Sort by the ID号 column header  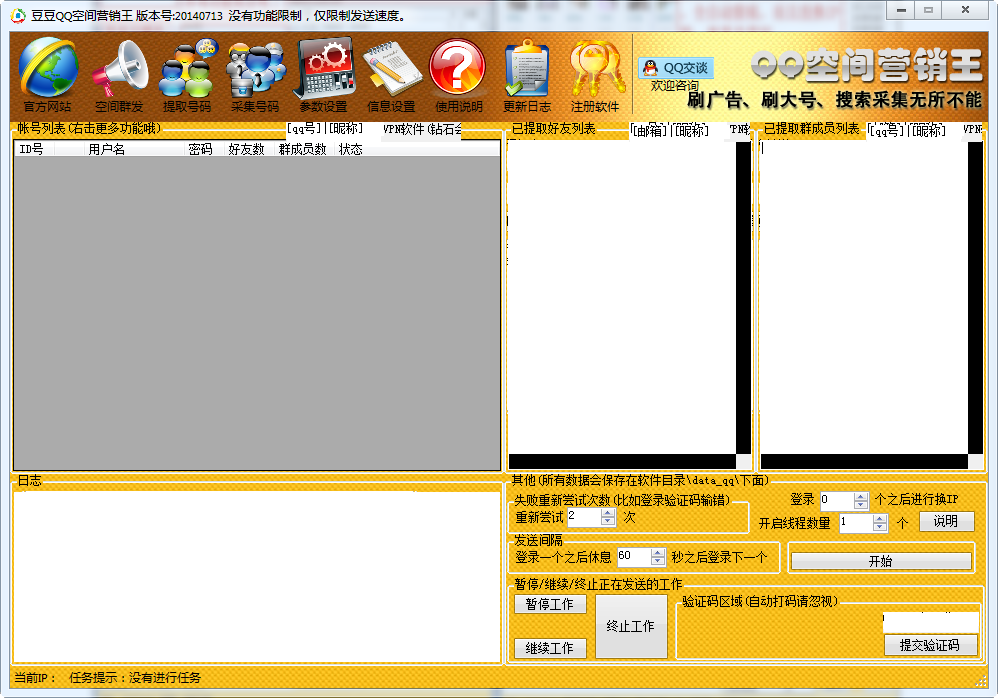pyautogui.click(x=34, y=149)
